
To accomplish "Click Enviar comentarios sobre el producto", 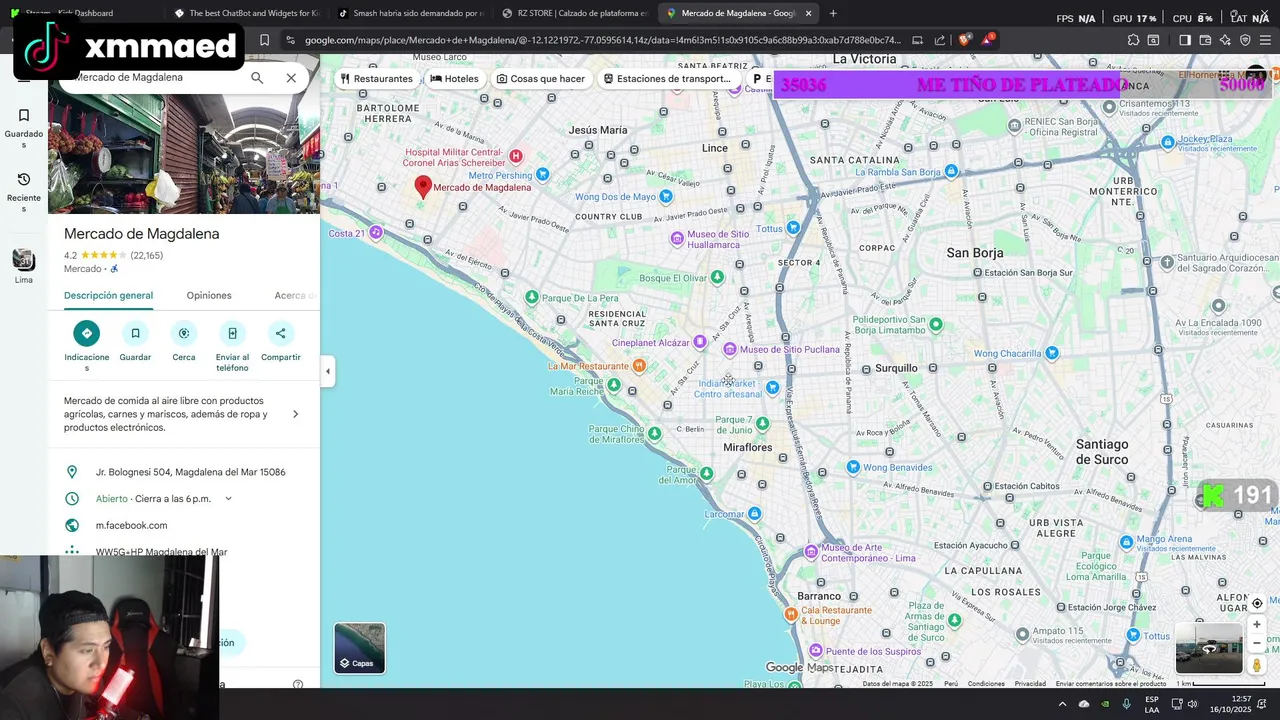I will click(x=1110, y=684).
